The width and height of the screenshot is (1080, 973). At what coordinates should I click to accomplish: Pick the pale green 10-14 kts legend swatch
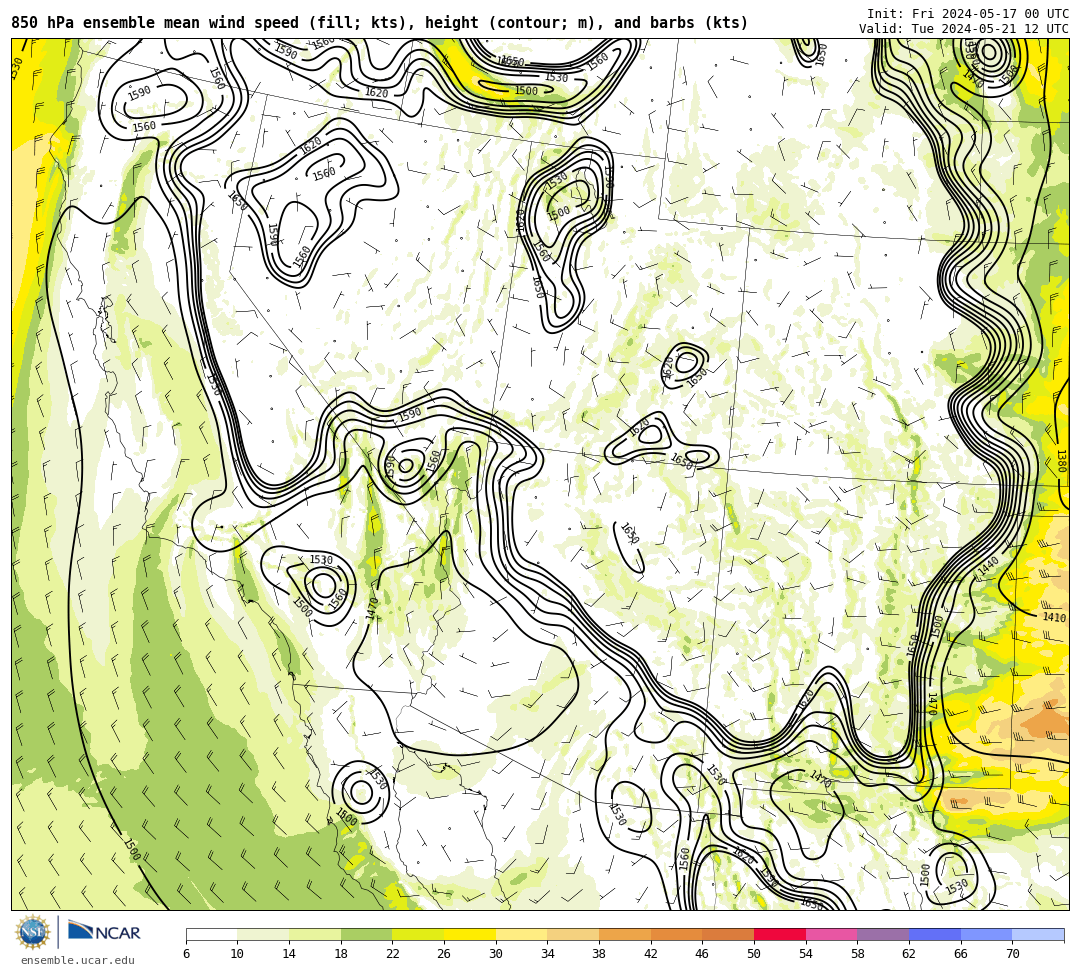(x=263, y=934)
